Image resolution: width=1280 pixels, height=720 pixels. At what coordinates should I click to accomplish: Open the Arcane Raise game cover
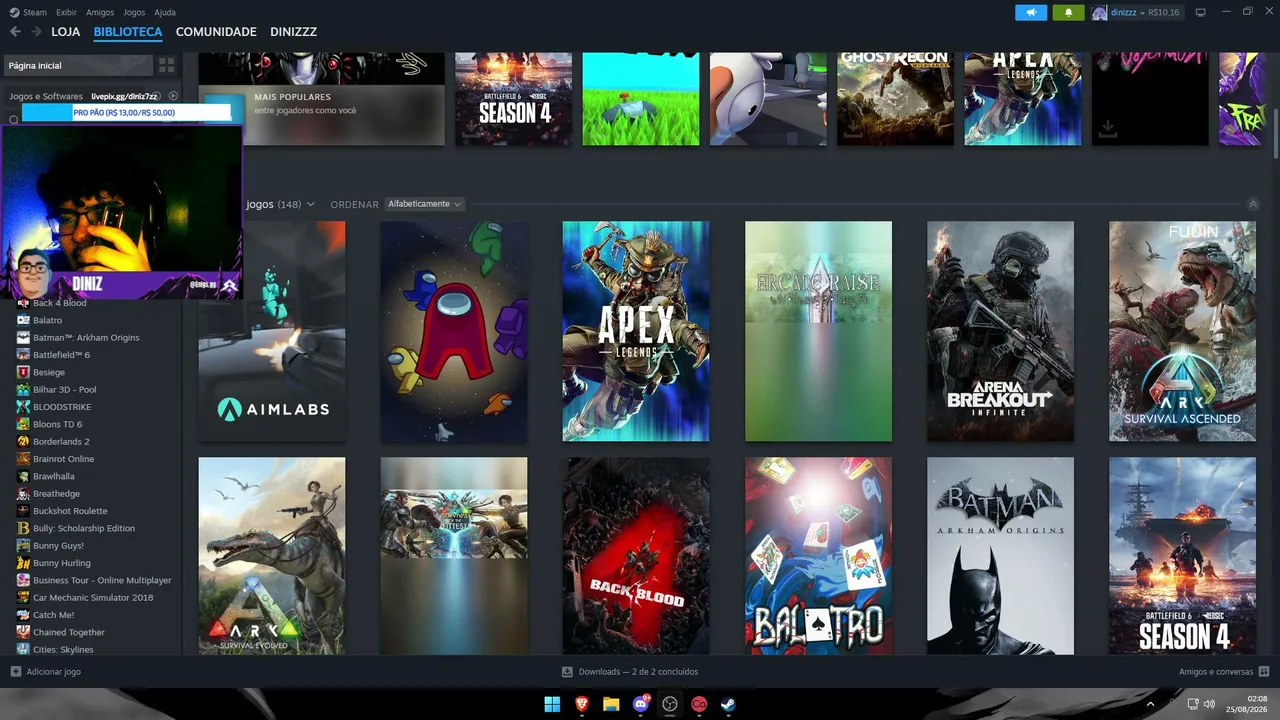818,331
